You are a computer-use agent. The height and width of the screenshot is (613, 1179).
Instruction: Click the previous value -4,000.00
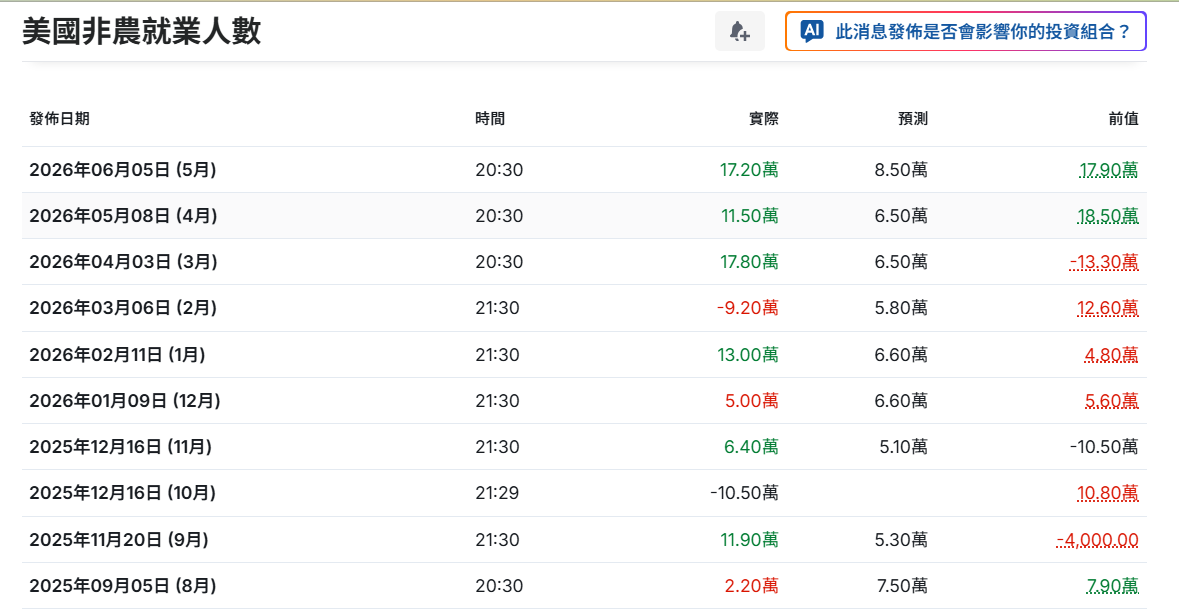click(1097, 540)
